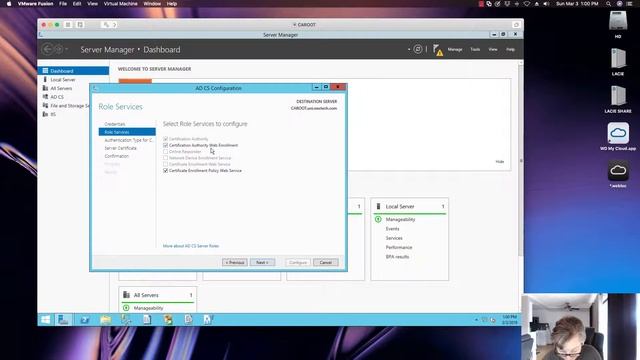Open the HD drive on Mac desktop
640x360 pixels.
click(618, 21)
